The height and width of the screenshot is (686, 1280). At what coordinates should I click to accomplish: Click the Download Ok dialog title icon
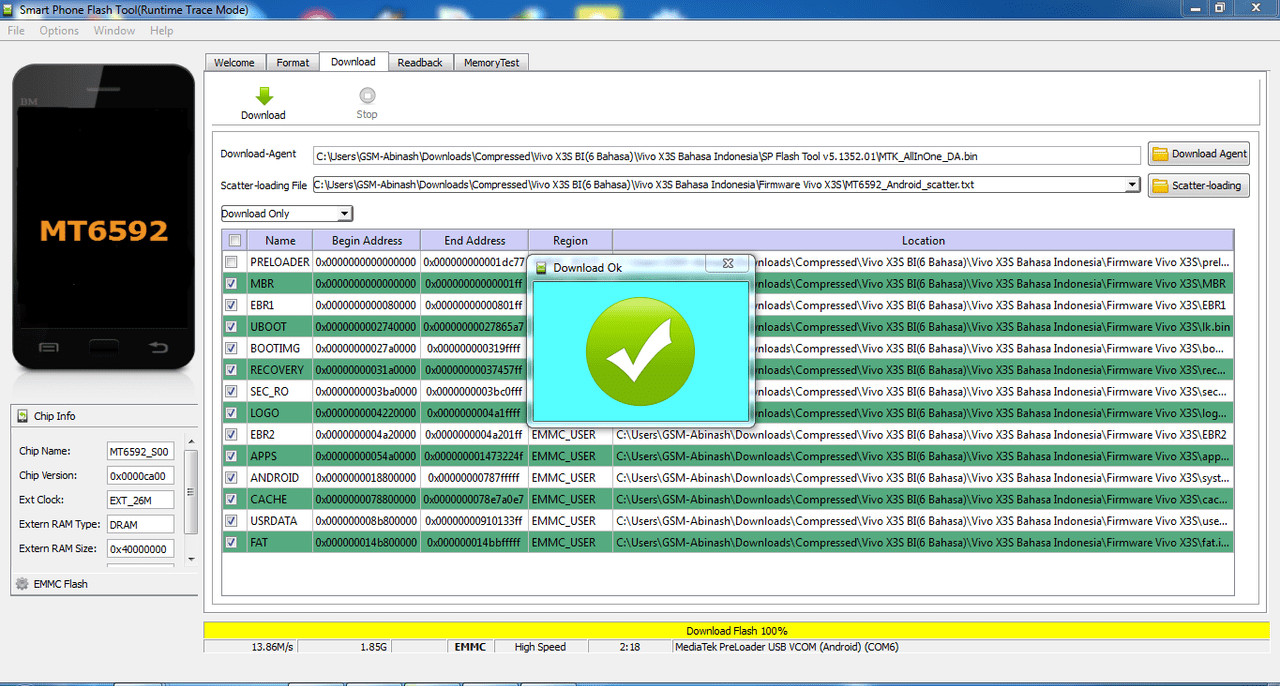tap(541, 268)
